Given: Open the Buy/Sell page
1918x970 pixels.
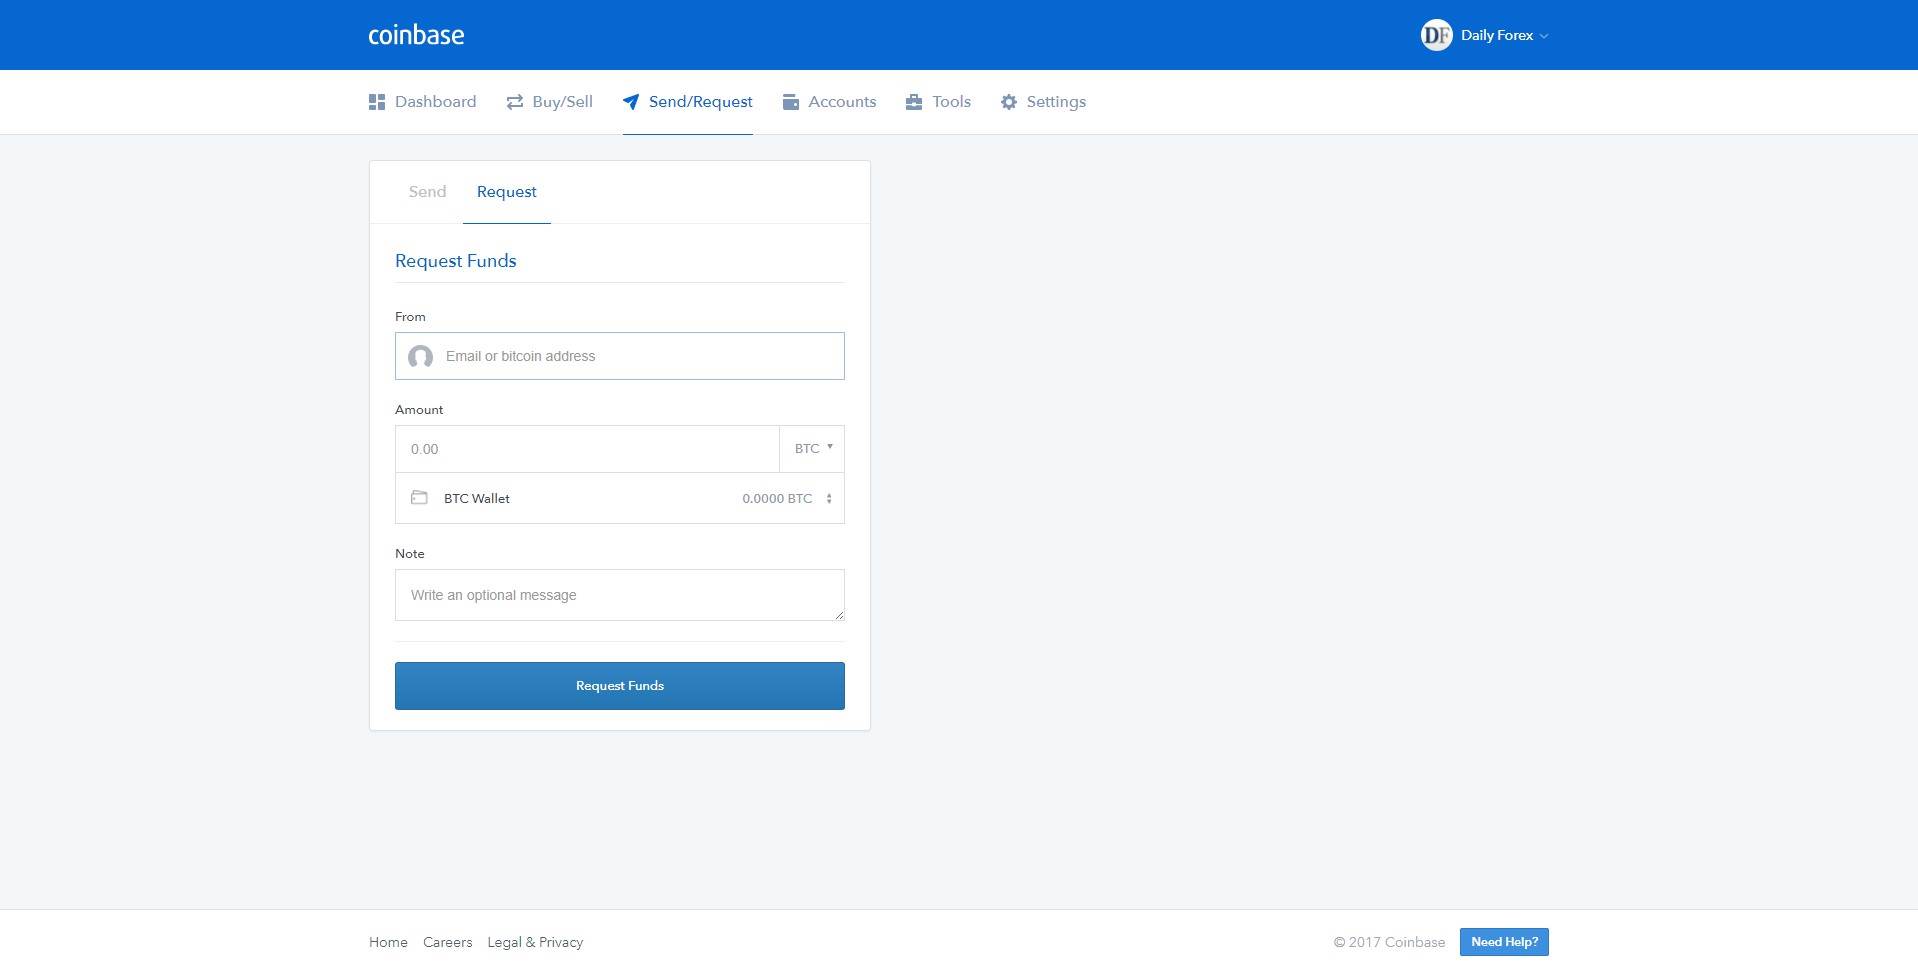Looking at the screenshot, I should [x=550, y=102].
